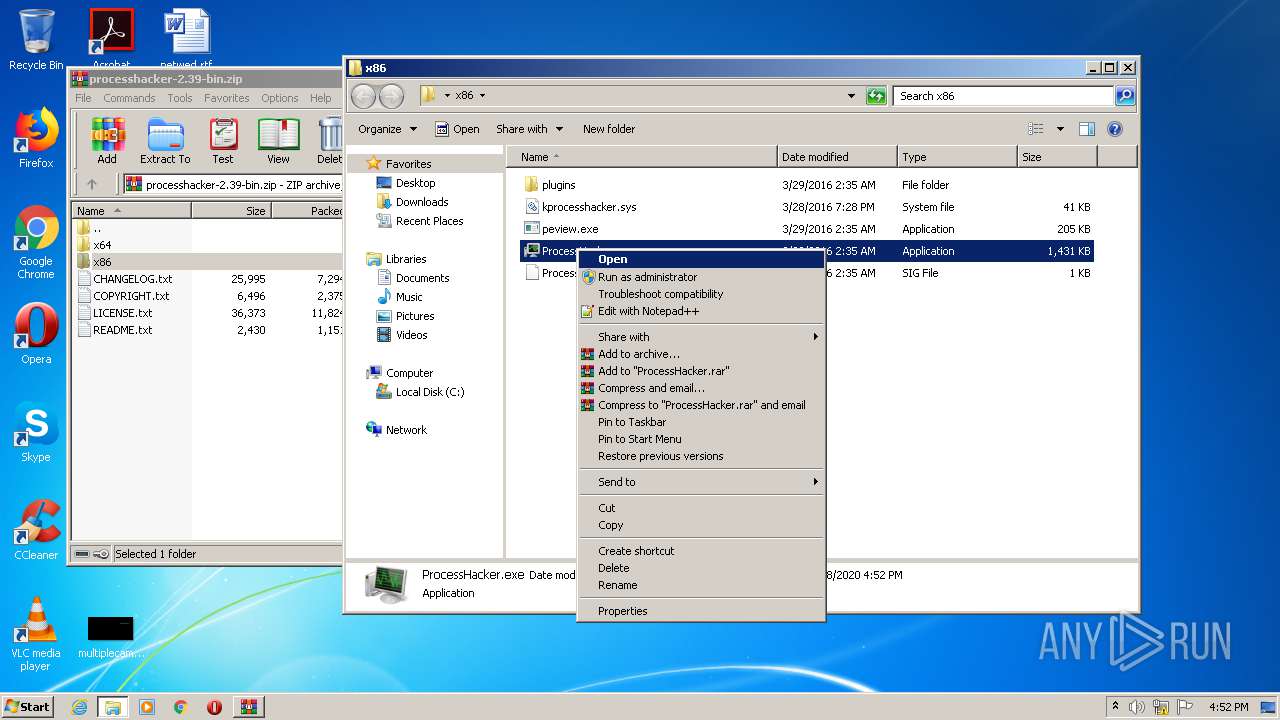Select the Google Chrome desktop shortcut

(x=36, y=243)
